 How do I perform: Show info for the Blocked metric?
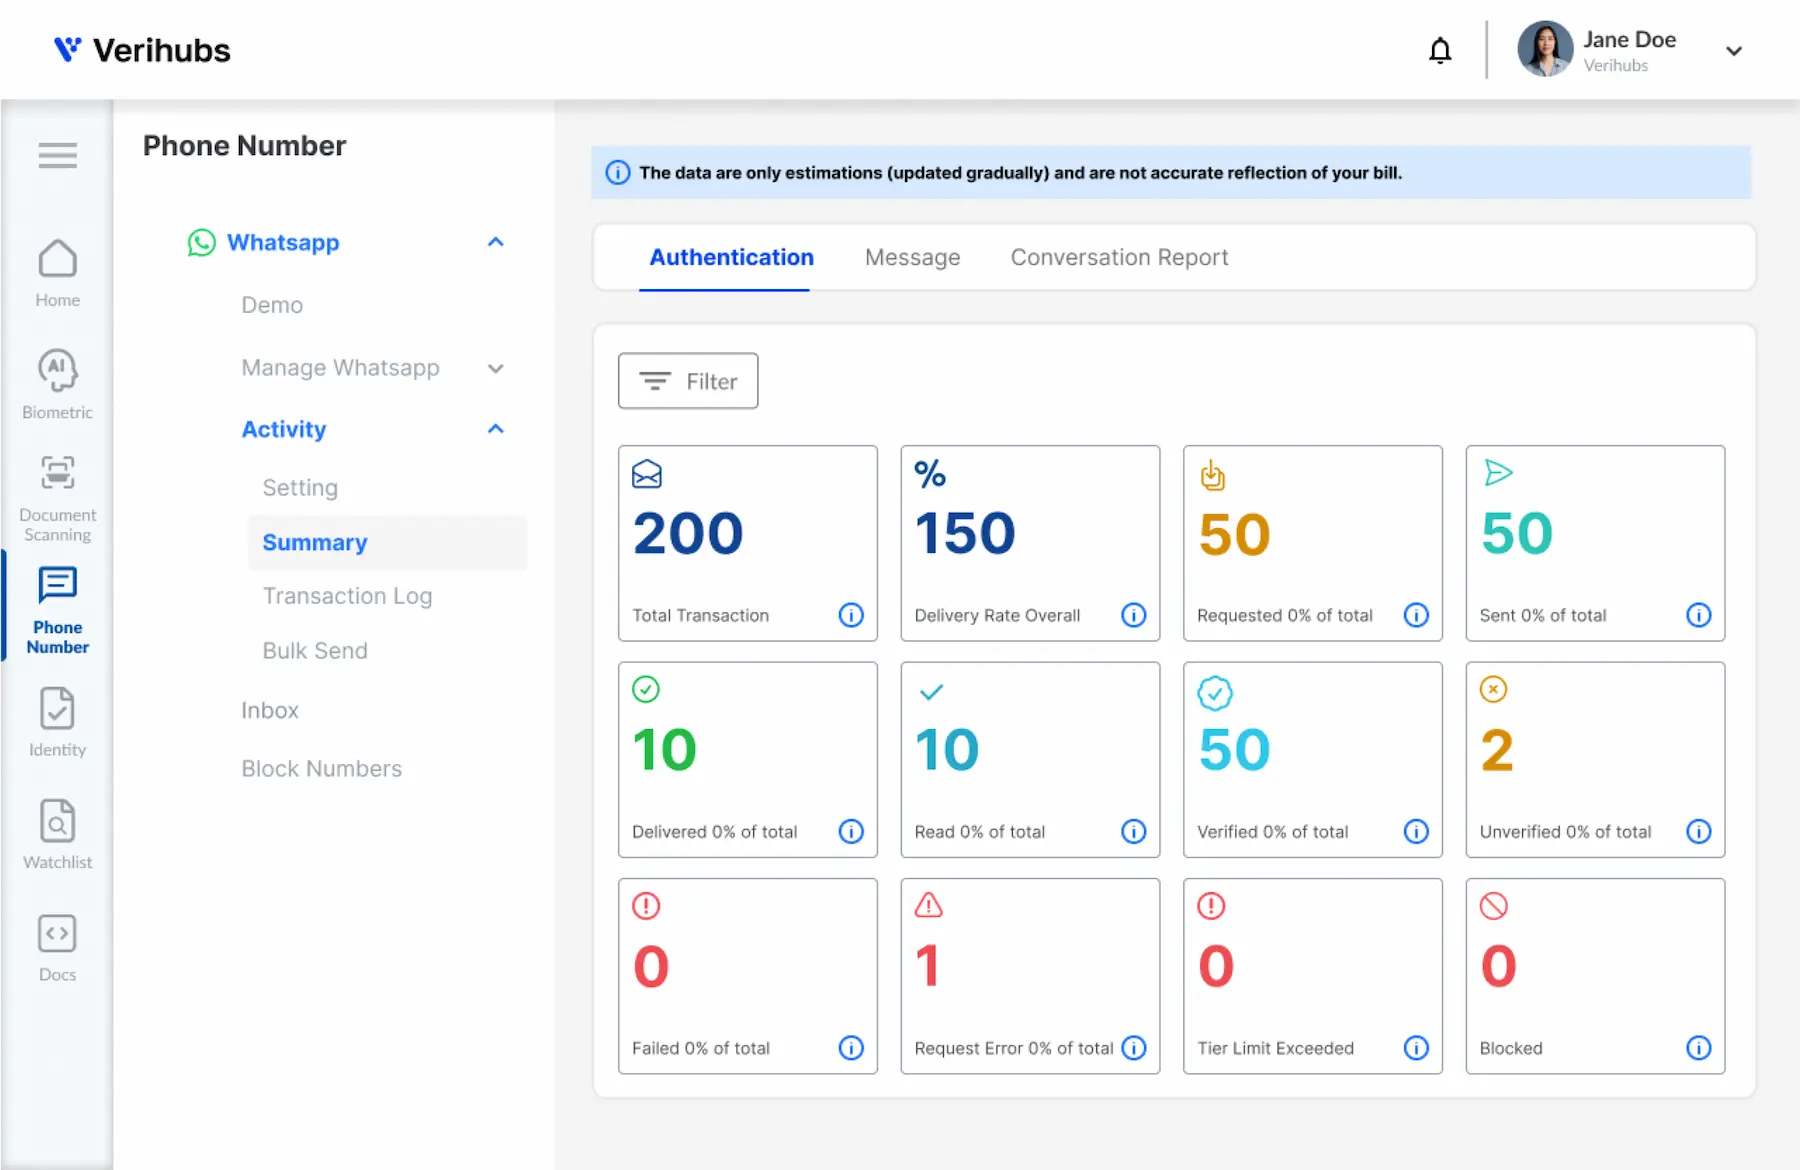point(1698,1048)
